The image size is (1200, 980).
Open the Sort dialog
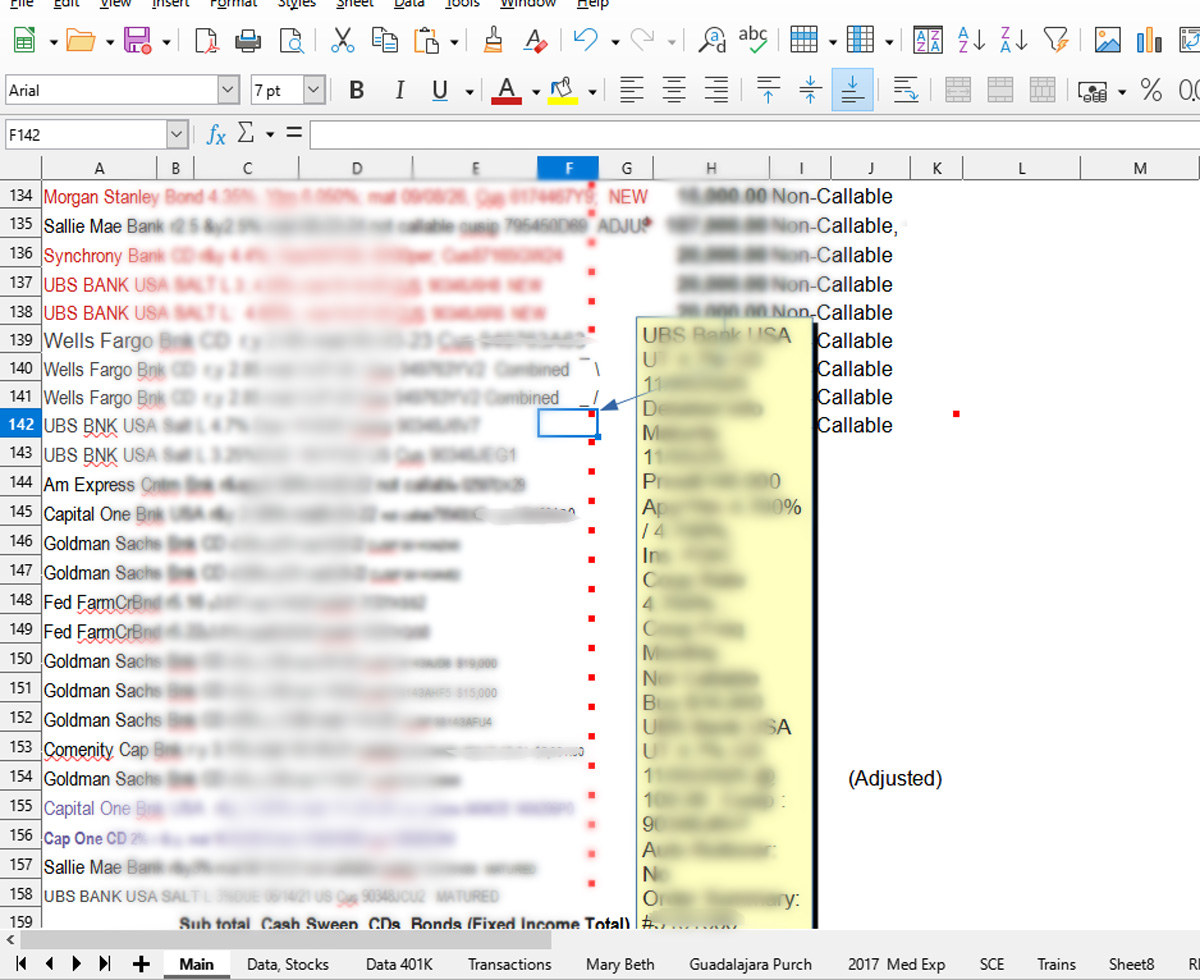[928, 40]
